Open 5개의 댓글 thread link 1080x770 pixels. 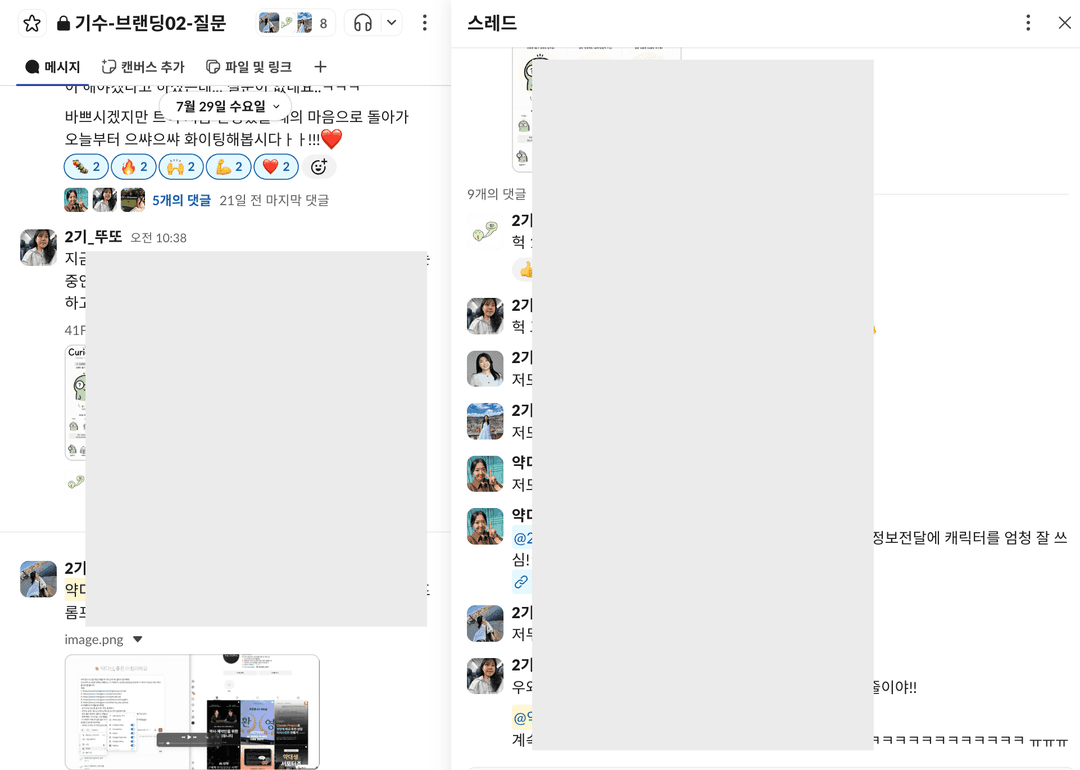point(181,200)
